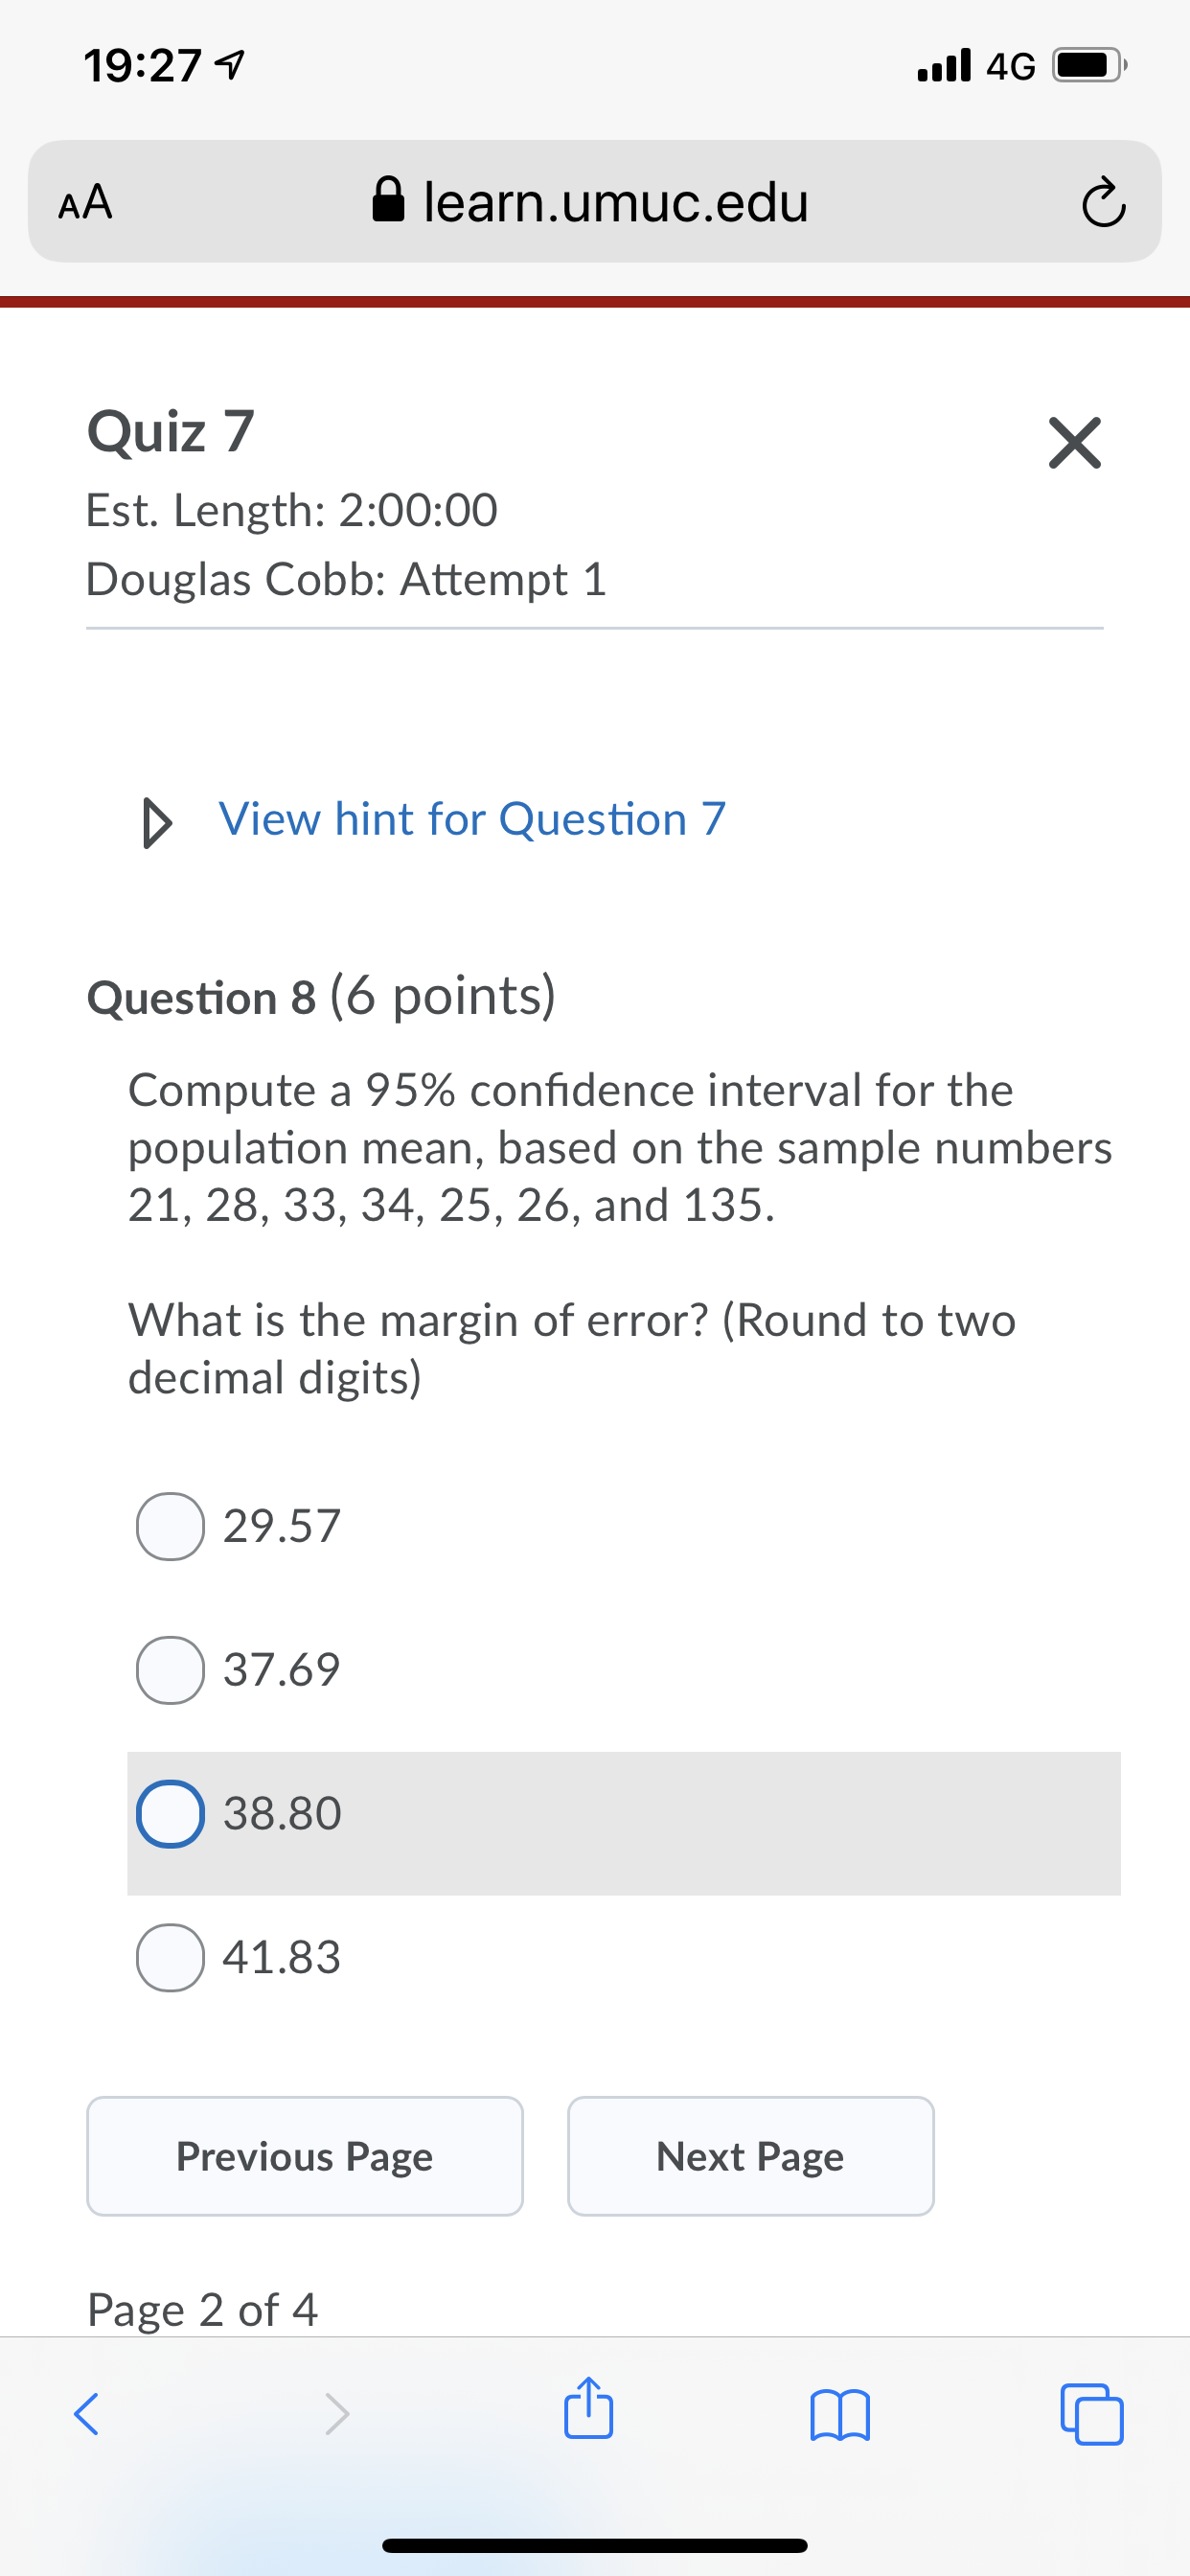This screenshot has height=2576, width=1190.
Task: Select answer 29.57 for Question 8
Action: click(x=170, y=1524)
